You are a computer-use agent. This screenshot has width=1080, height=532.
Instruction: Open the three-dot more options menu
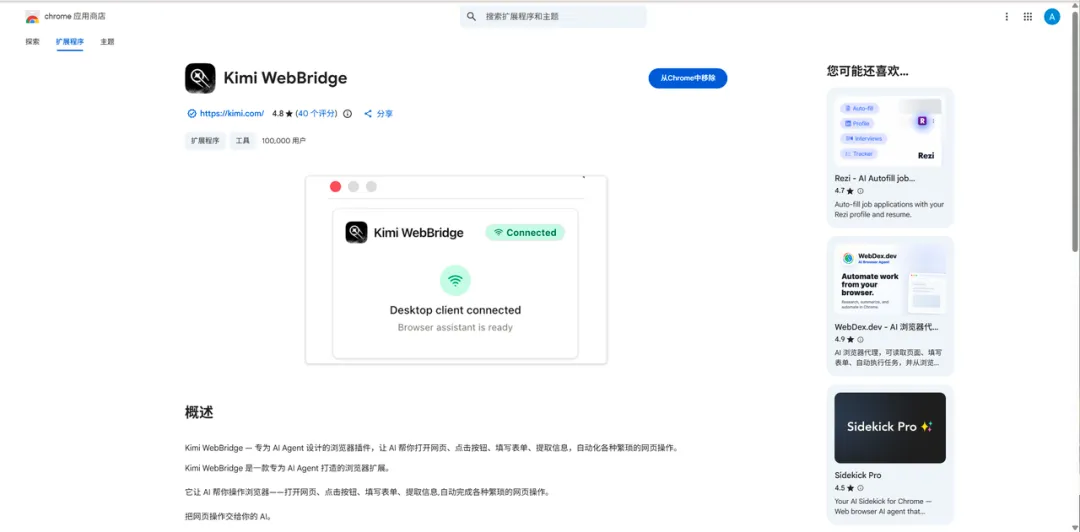(x=1006, y=17)
